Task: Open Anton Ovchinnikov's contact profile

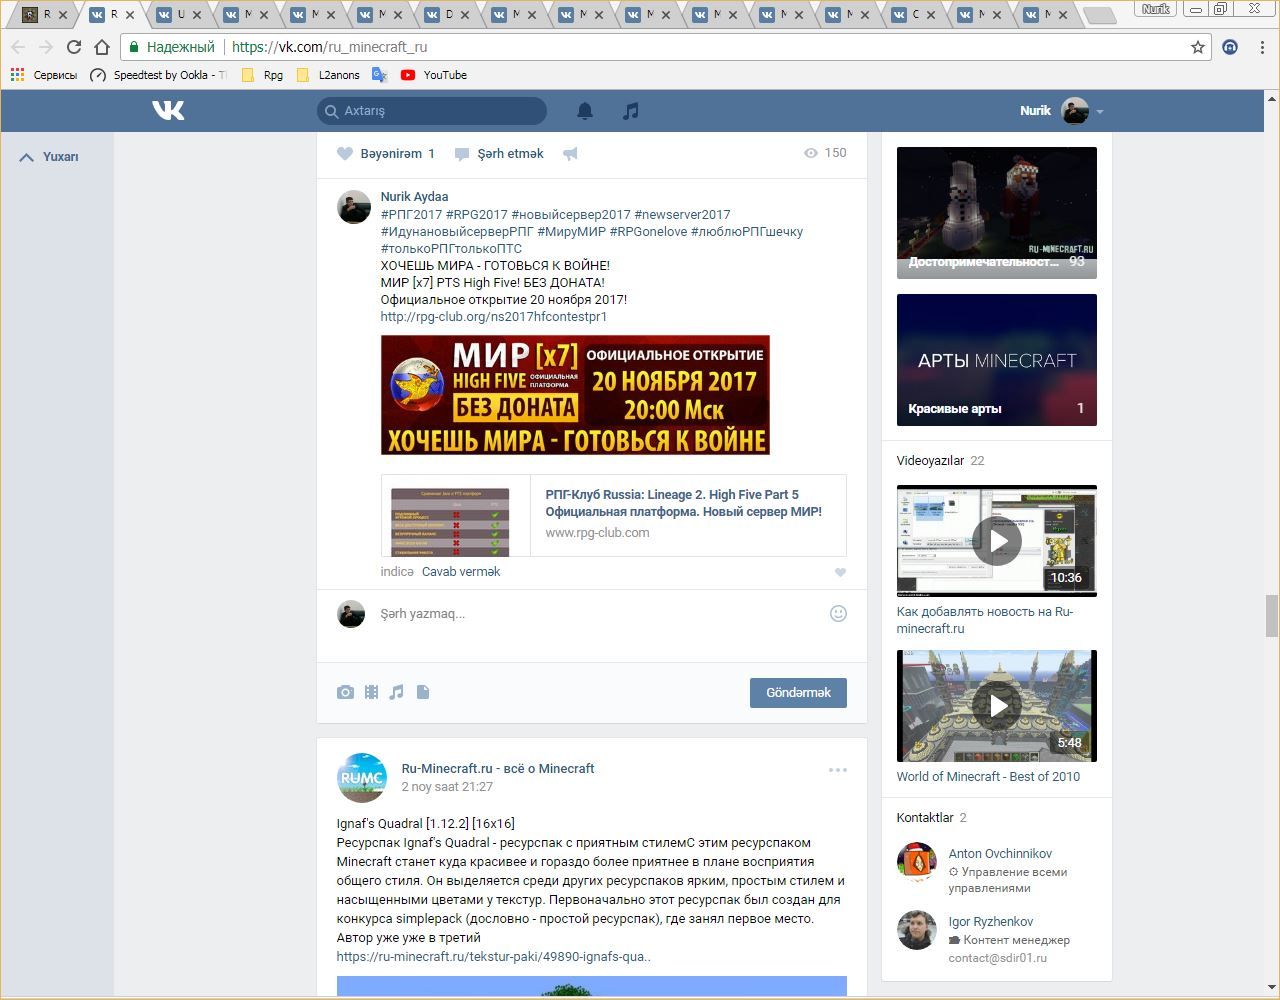Action: click(x=1000, y=854)
